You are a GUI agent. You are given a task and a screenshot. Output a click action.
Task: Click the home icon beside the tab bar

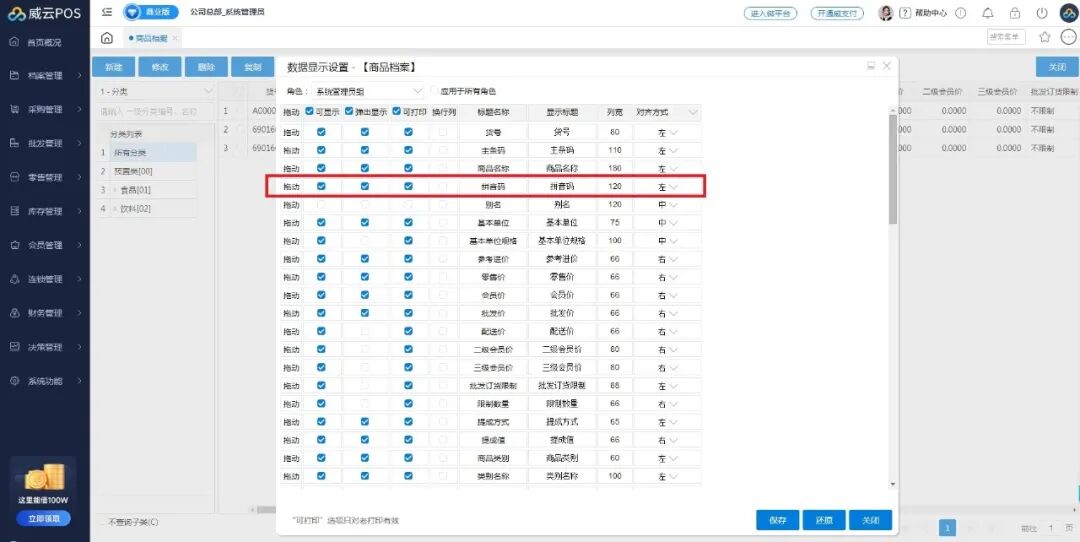point(107,38)
